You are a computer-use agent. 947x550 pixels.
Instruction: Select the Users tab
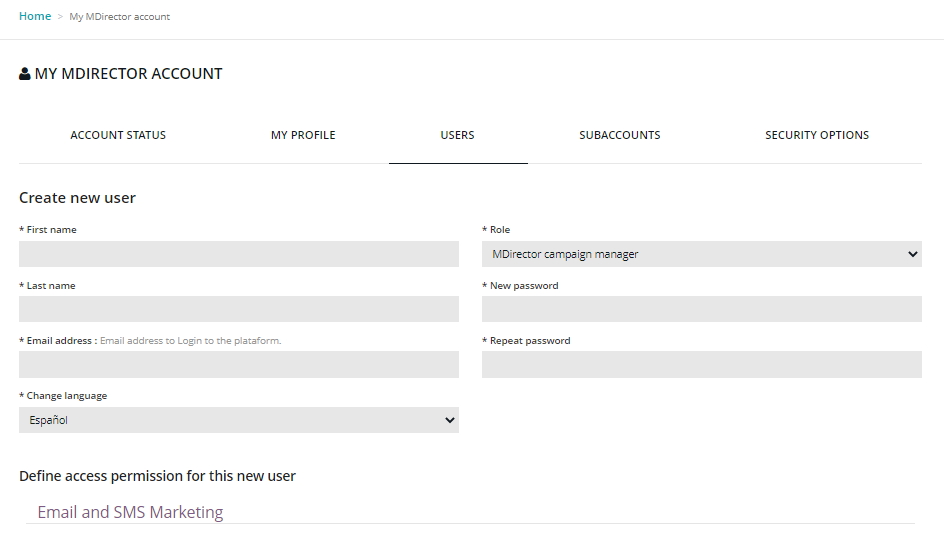(457, 135)
